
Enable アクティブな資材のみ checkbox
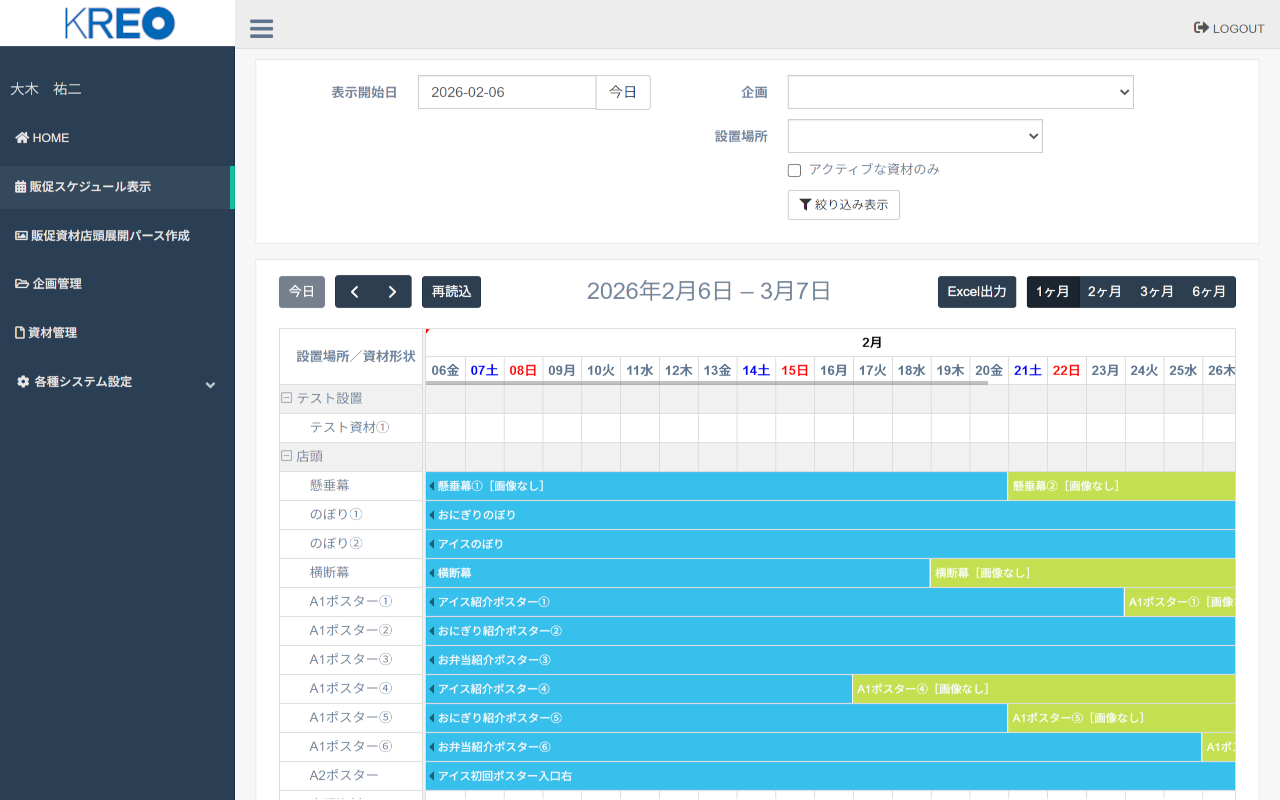tap(795, 170)
